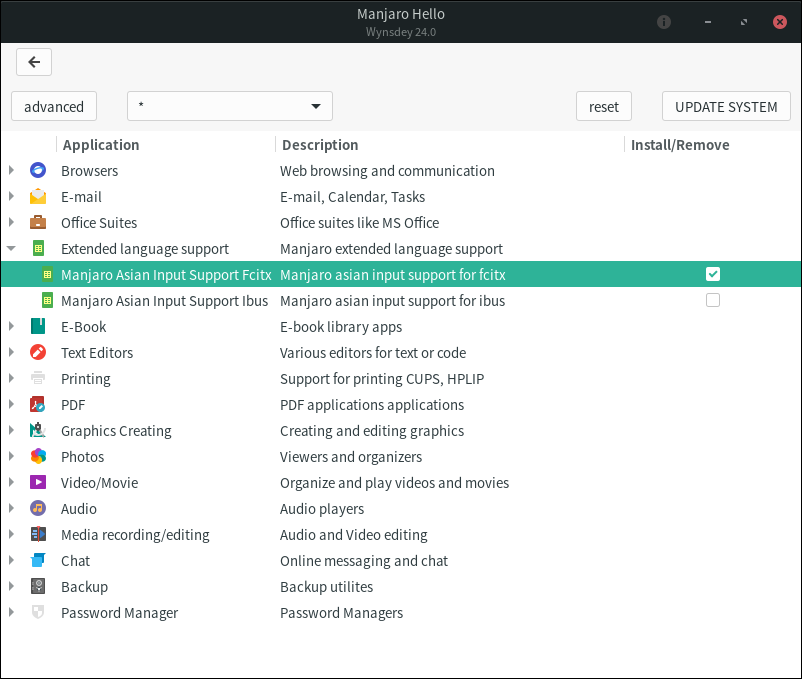Click the Text Editors pencil icon

[x=38, y=352]
